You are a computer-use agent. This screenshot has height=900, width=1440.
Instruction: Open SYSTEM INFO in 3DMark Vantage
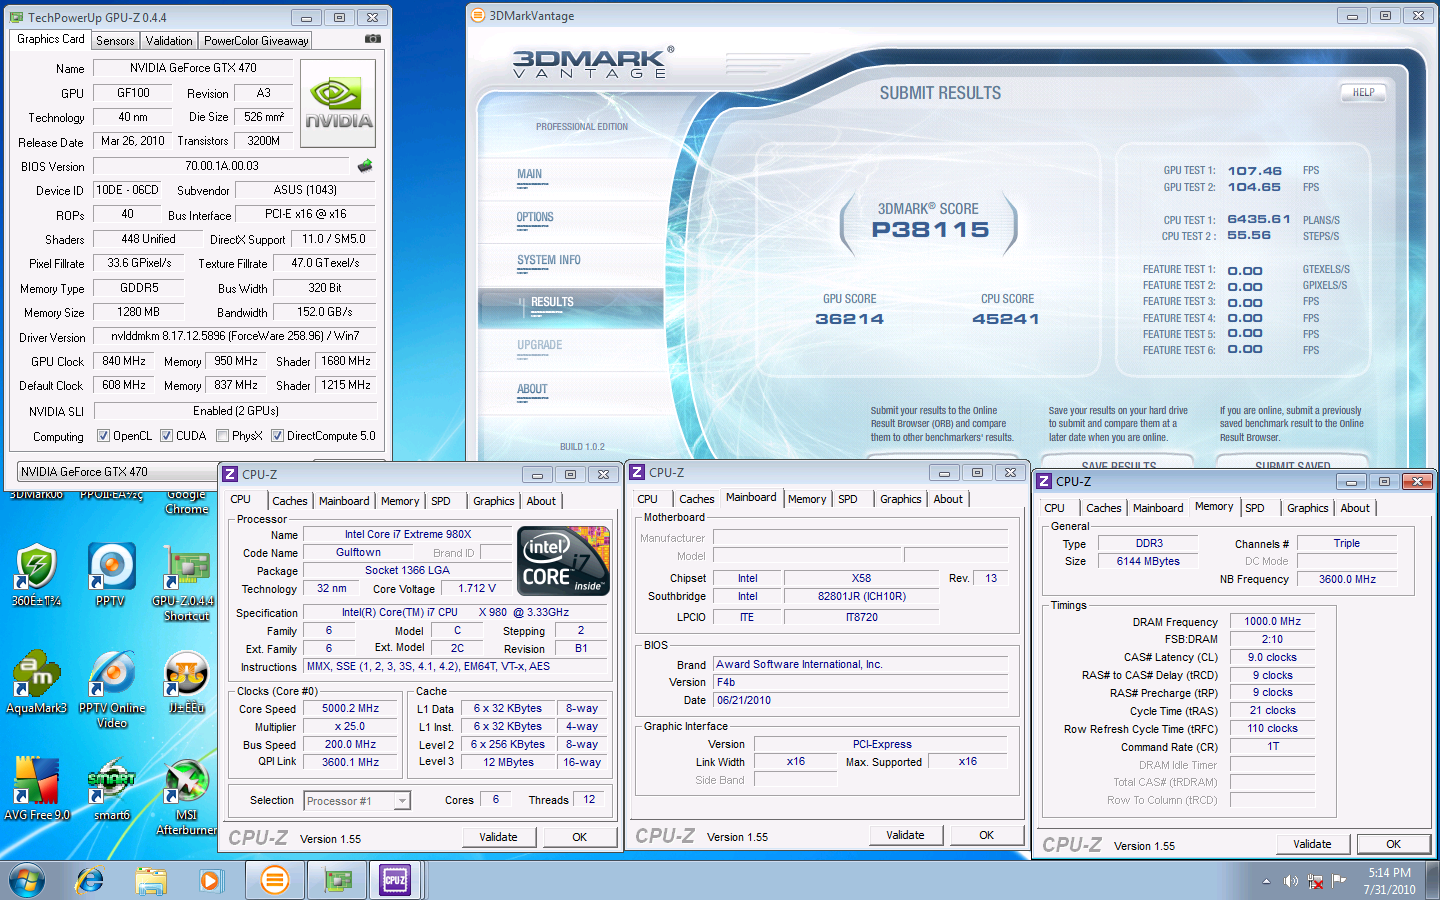pos(549,261)
